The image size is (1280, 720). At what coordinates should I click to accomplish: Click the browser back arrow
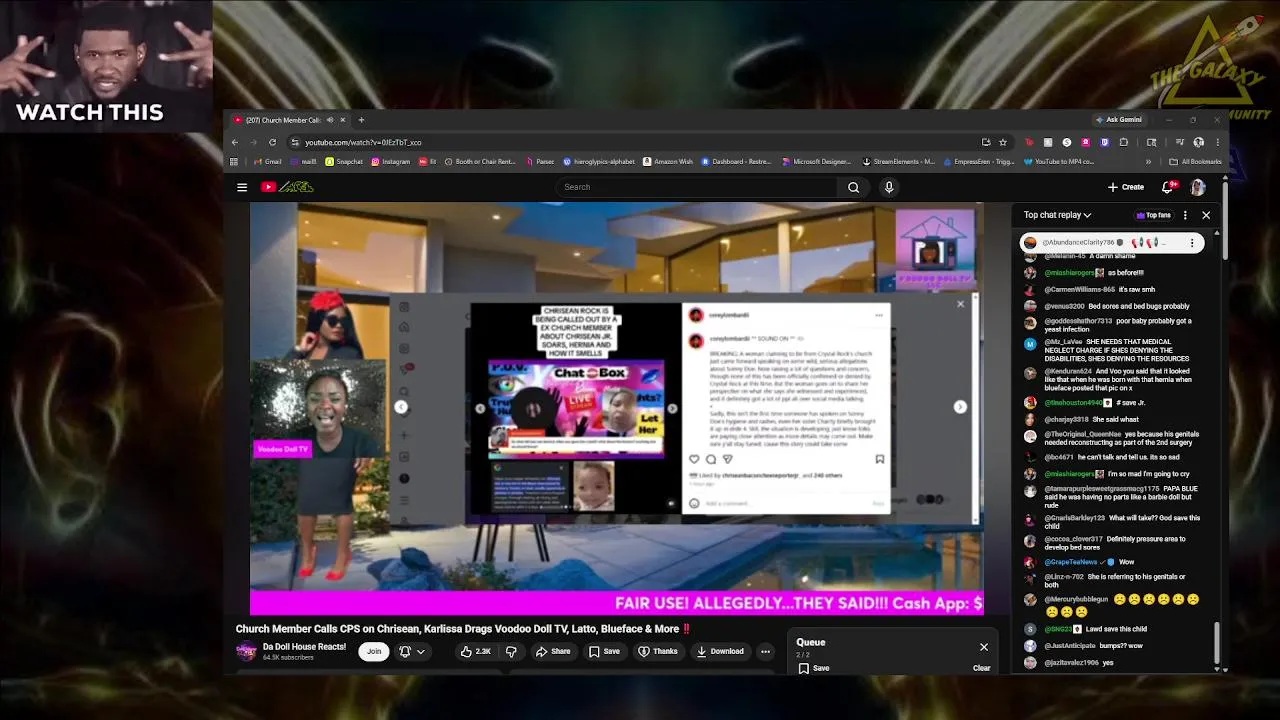coord(235,142)
